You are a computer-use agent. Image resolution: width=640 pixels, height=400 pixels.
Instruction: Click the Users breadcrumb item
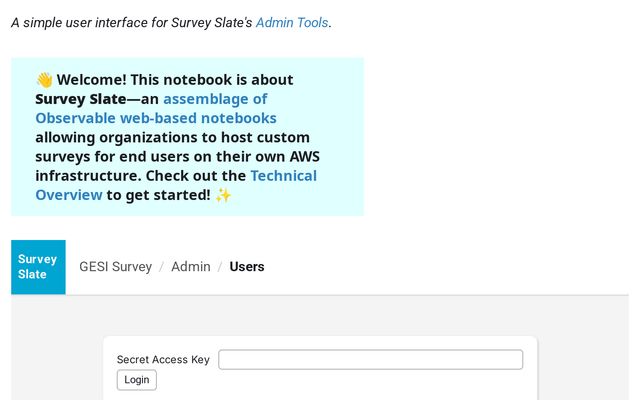point(247,267)
